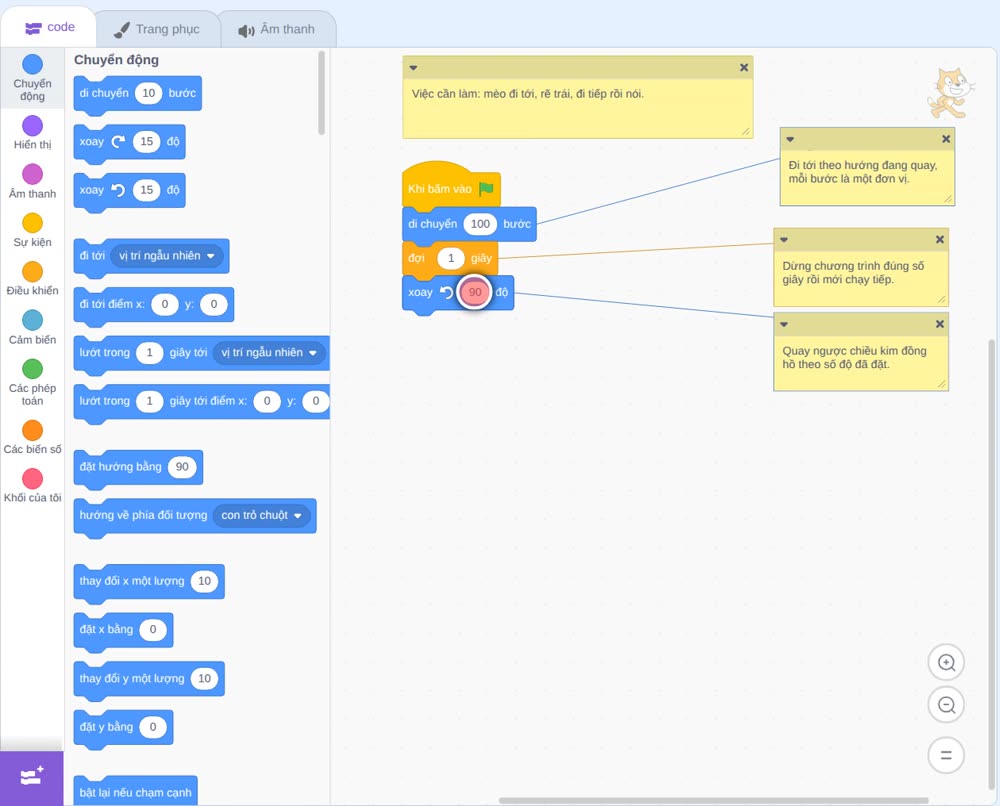
Task: Click the workspace horizontal scrollbar
Action: click(x=713, y=800)
